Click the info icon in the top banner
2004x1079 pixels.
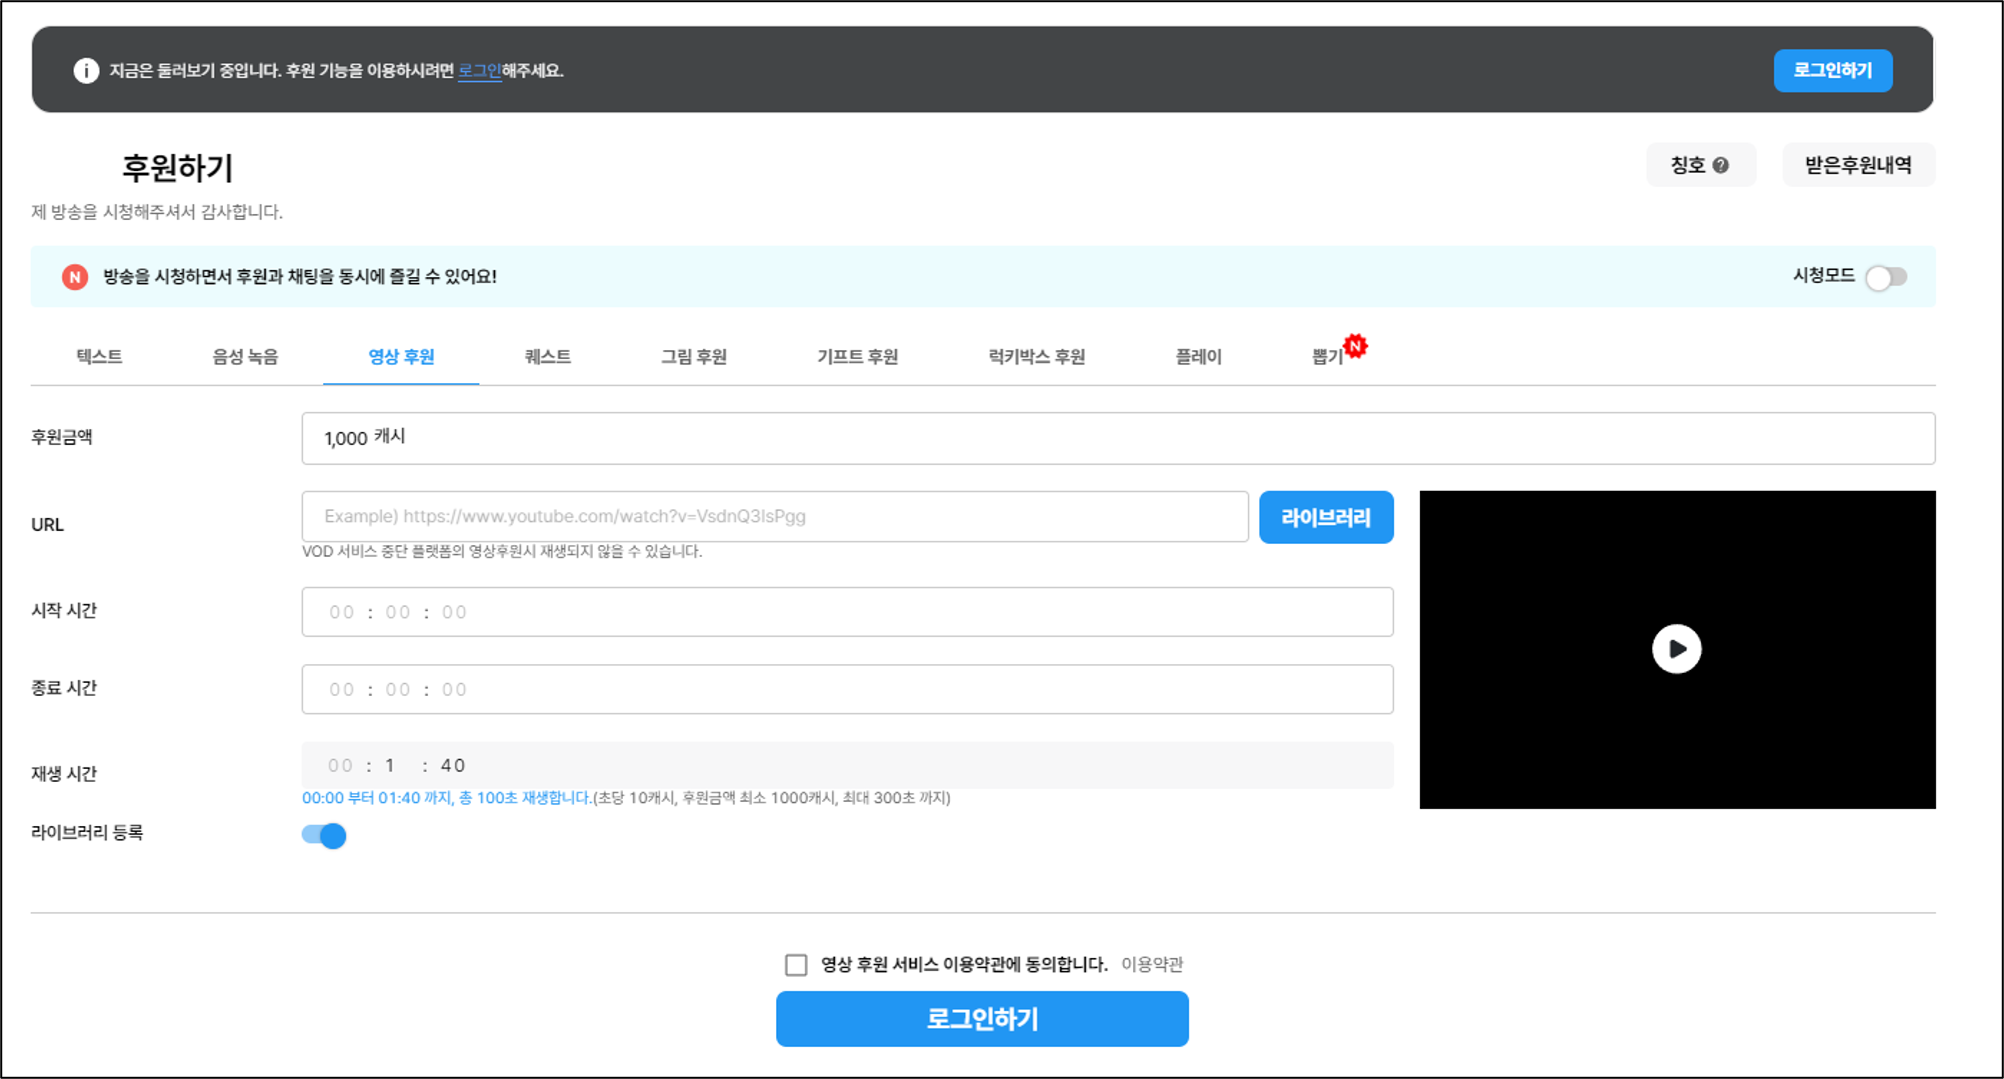click(x=86, y=71)
